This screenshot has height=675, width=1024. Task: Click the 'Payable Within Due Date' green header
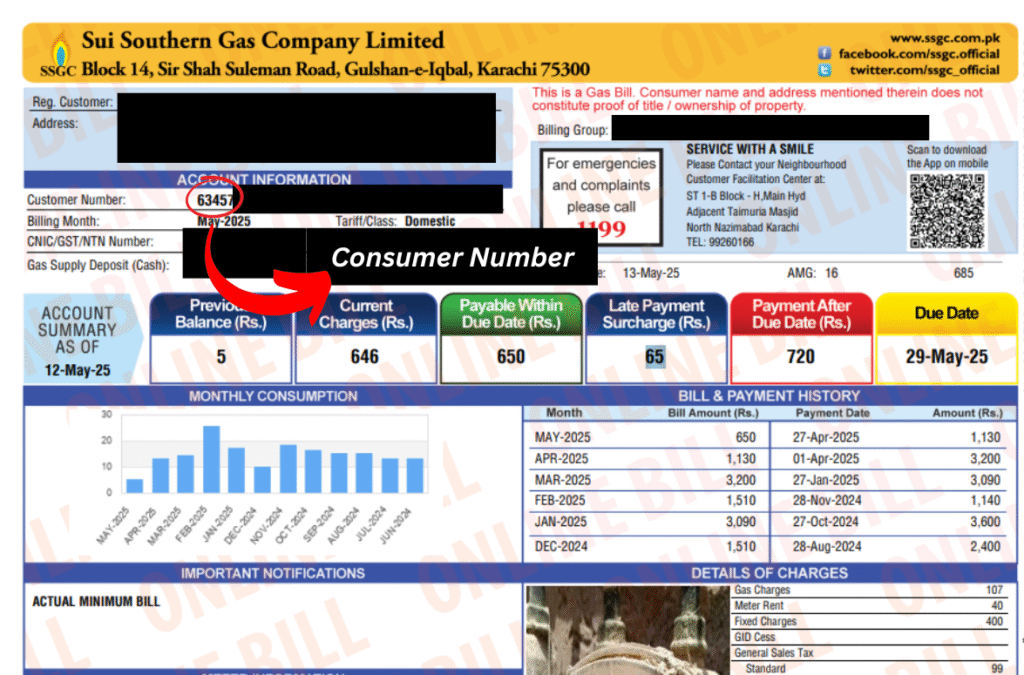(x=511, y=314)
